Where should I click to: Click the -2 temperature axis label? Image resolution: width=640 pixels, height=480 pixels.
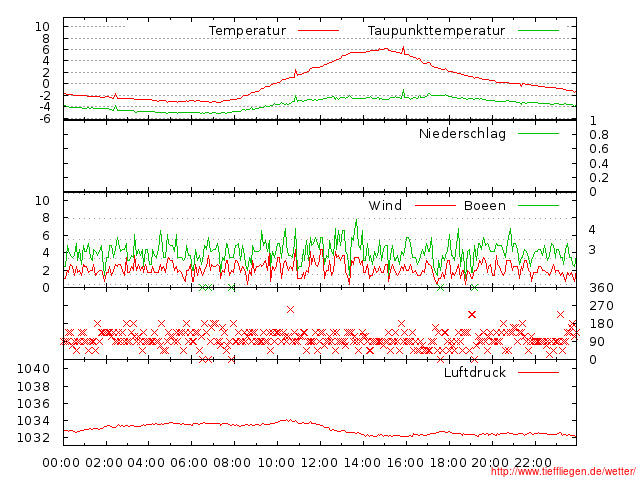coord(44,96)
